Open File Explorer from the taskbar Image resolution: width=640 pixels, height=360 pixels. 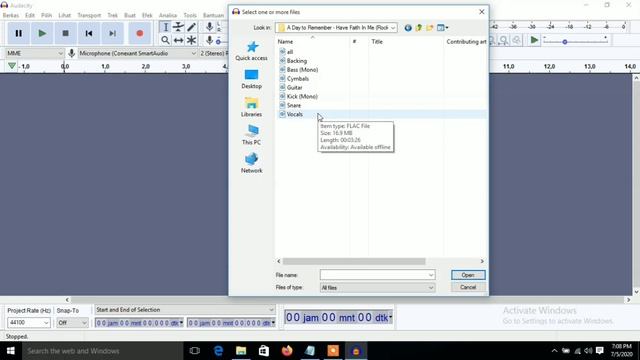pyautogui.click(x=241, y=351)
